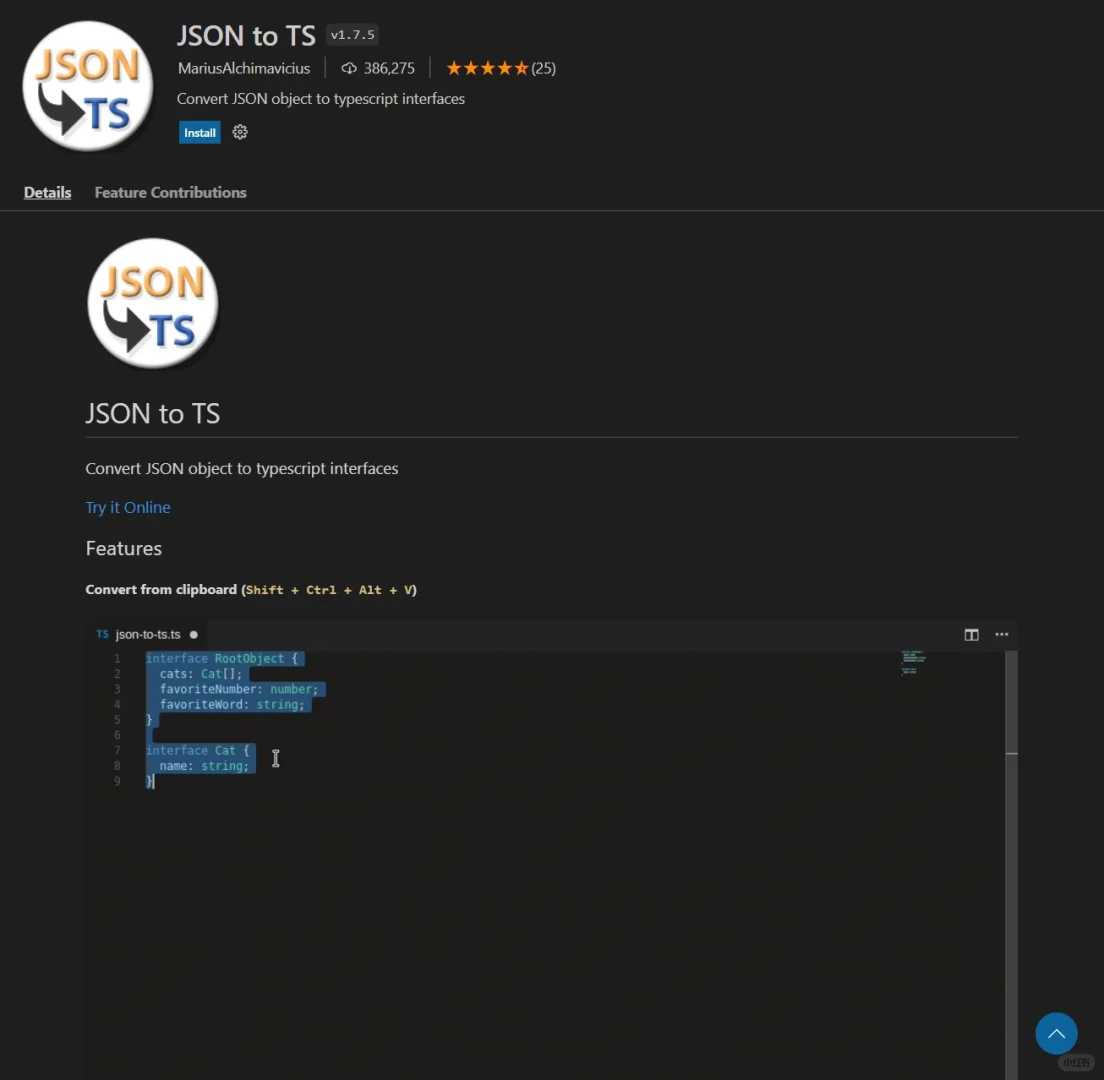Click the Split Editor icon in the code editor
Image resolution: width=1104 pixels, height=1080 pixels.
(971, 634)
